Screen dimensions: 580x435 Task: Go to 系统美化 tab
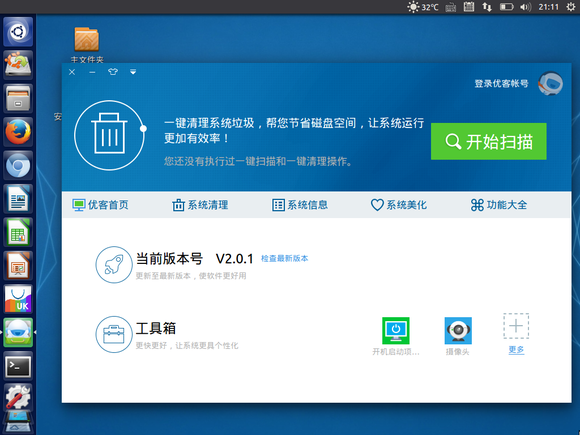pyautogui.click(x=399, y=205)
